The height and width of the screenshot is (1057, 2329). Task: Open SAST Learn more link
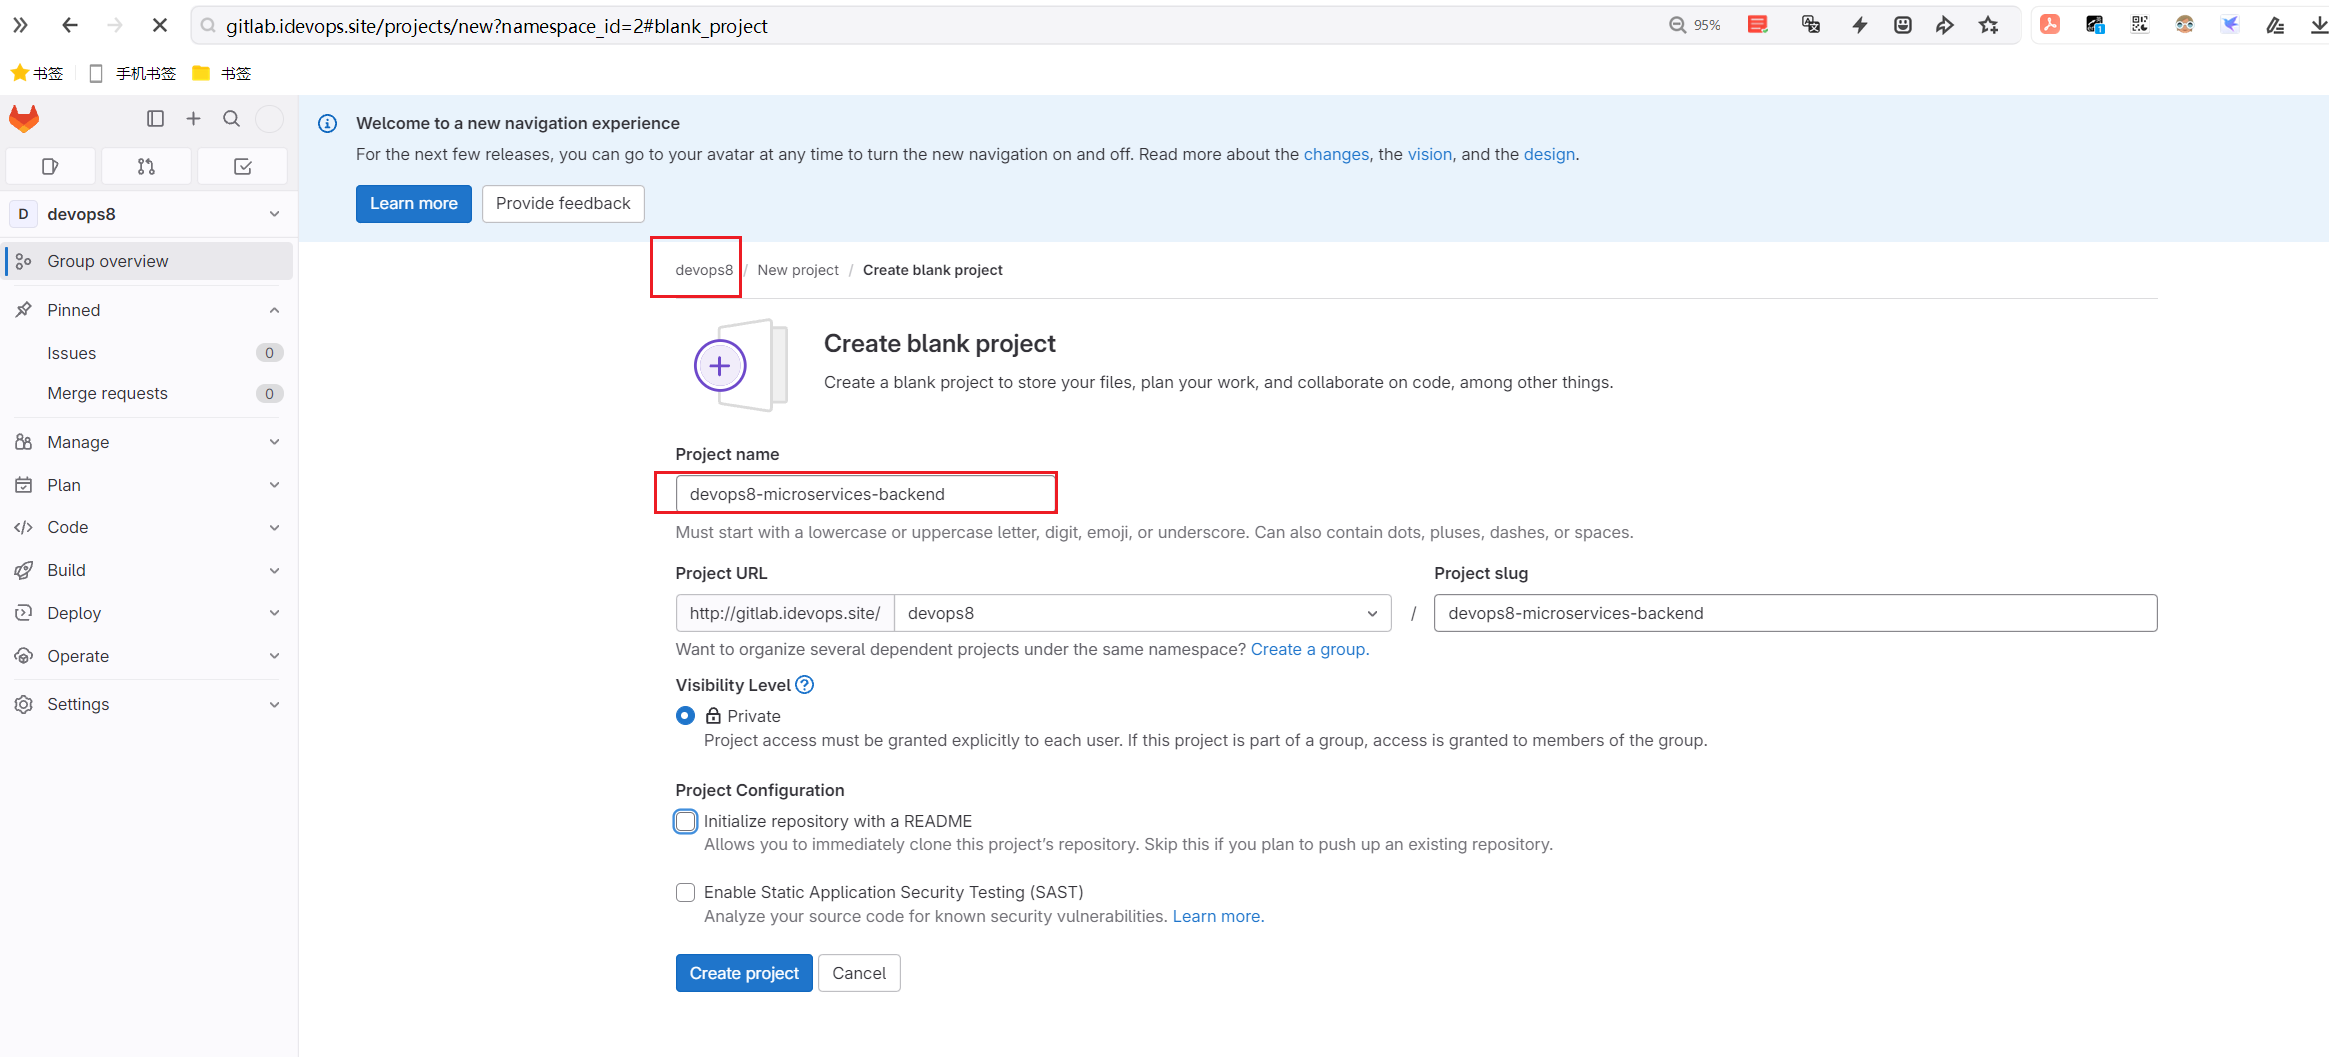coord(1217,916)
